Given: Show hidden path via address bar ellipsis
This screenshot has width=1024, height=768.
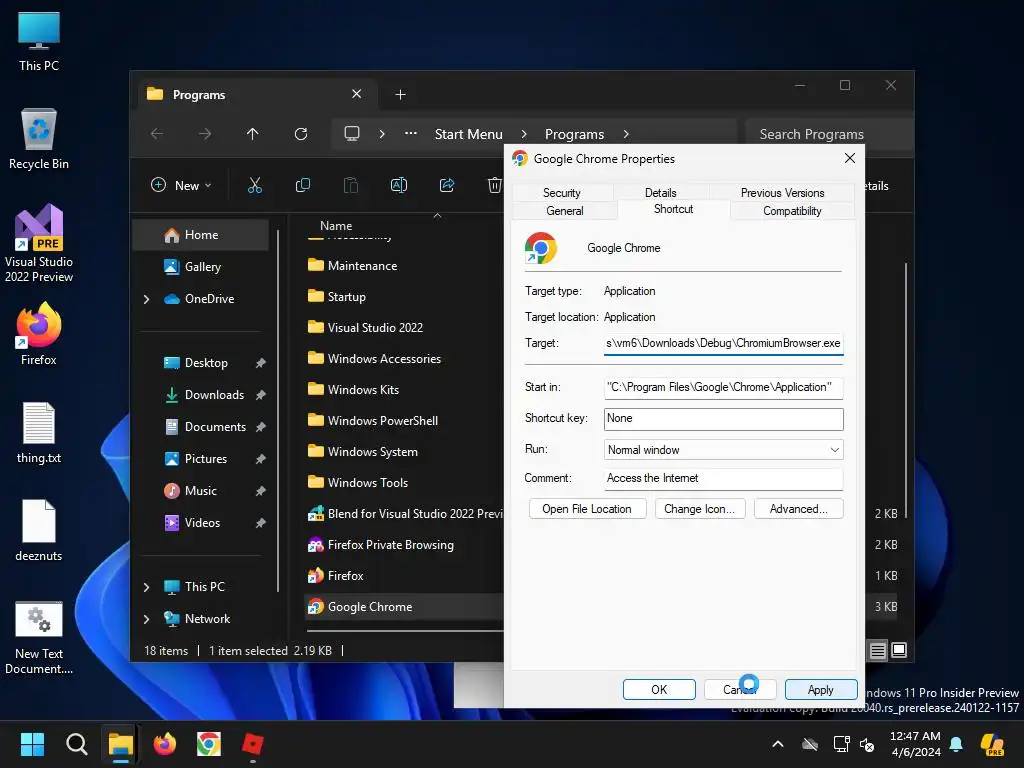Looking at the screenshot, I should (411, 134).
